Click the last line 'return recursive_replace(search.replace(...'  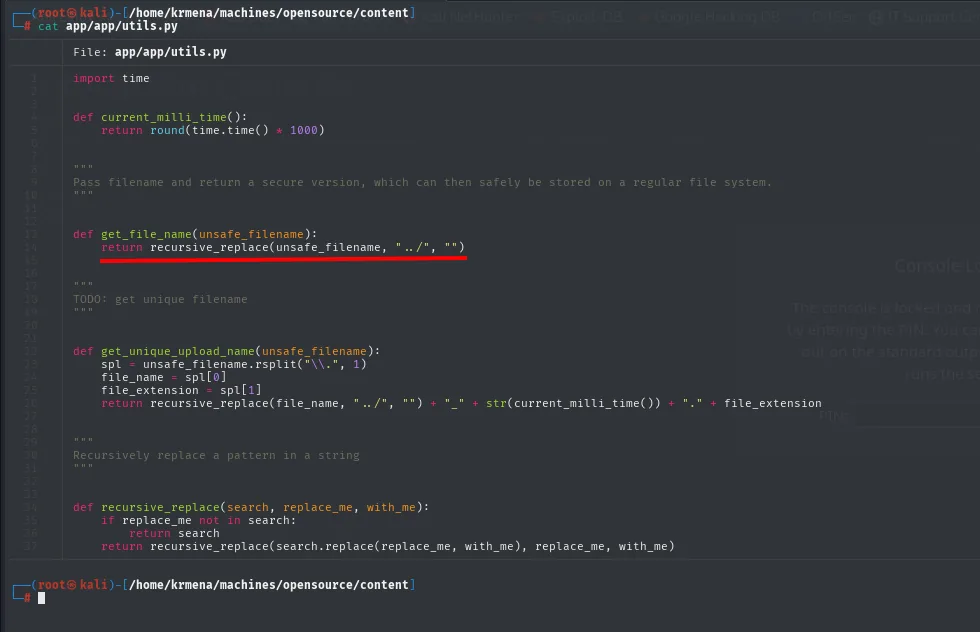click(388, 546)
